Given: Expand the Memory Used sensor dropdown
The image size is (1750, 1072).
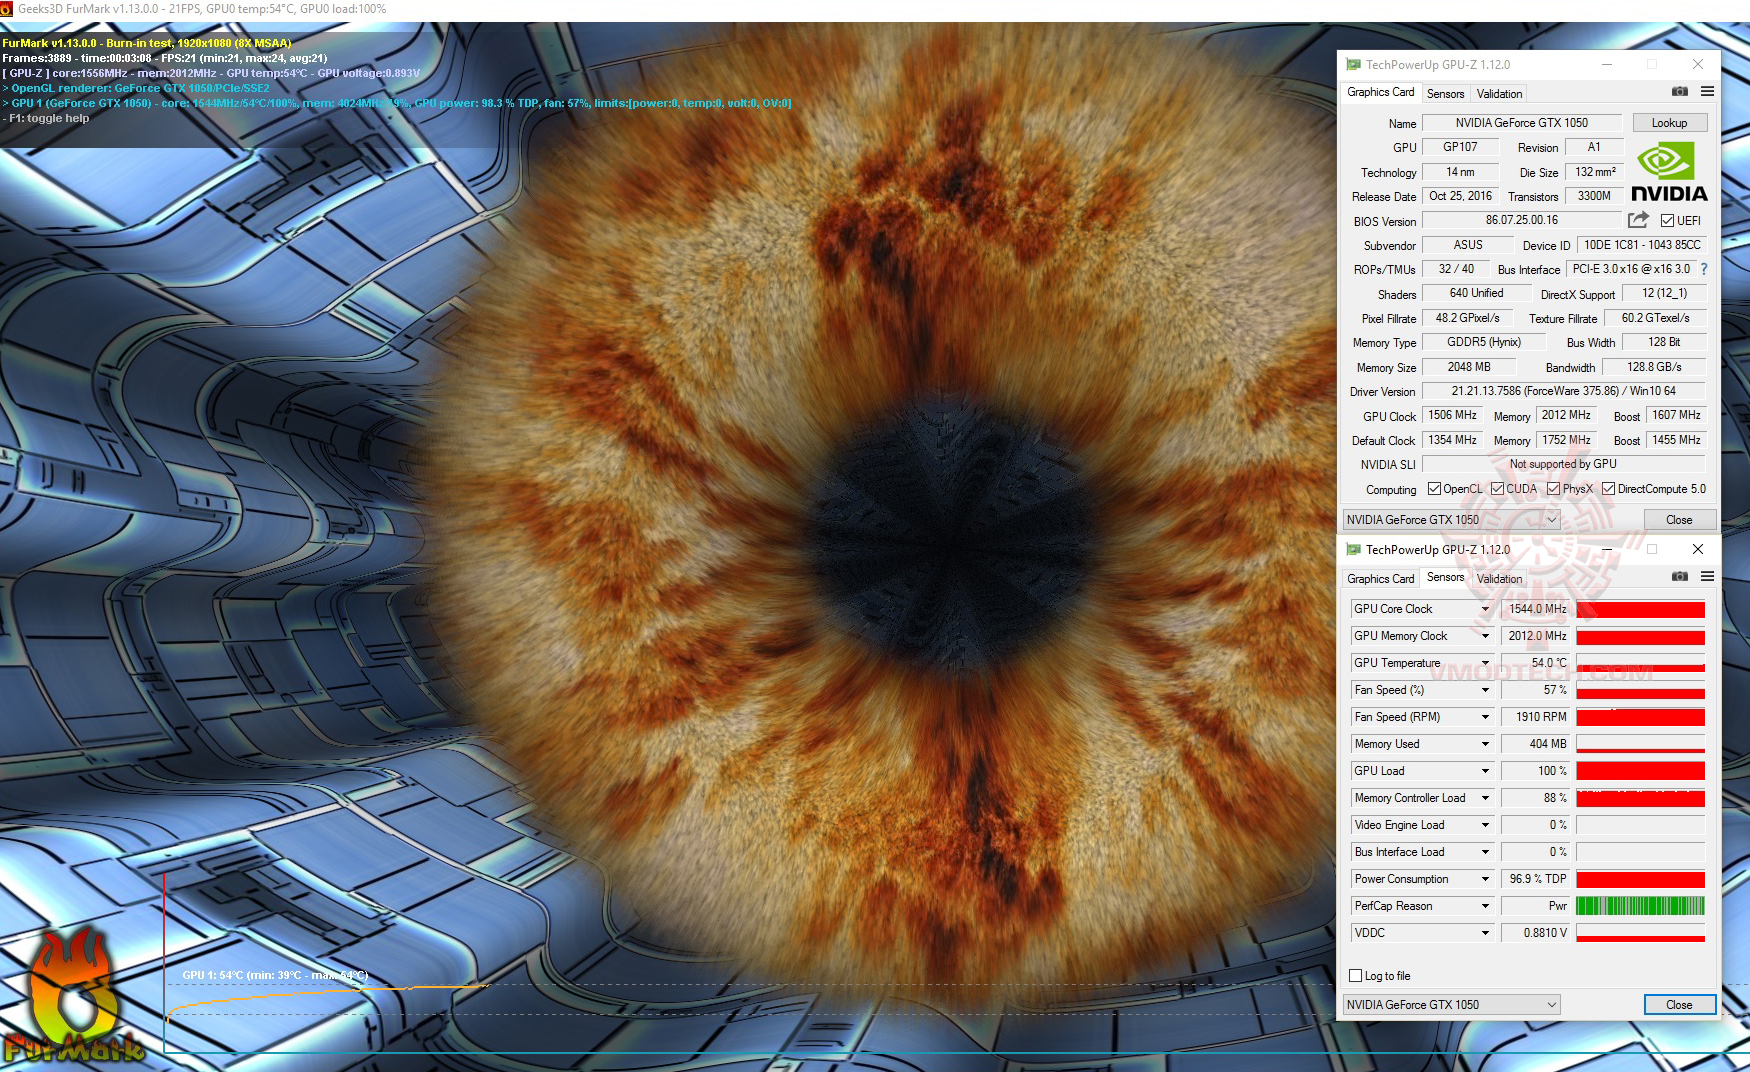Looking at the screenshot, I should (x=1485, y=744).
